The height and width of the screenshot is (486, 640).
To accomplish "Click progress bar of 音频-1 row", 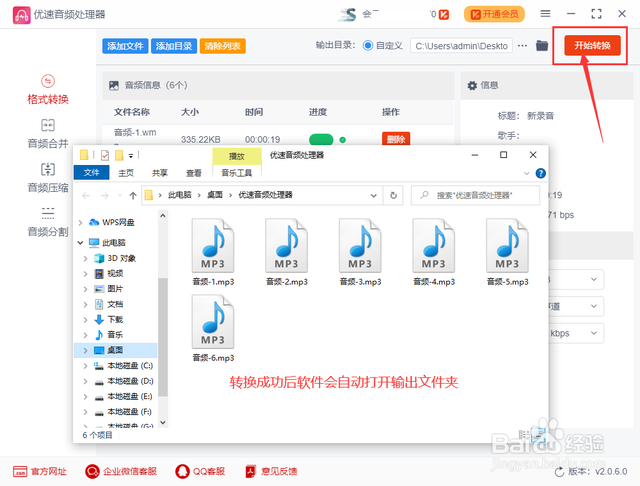I will point(321,140).
